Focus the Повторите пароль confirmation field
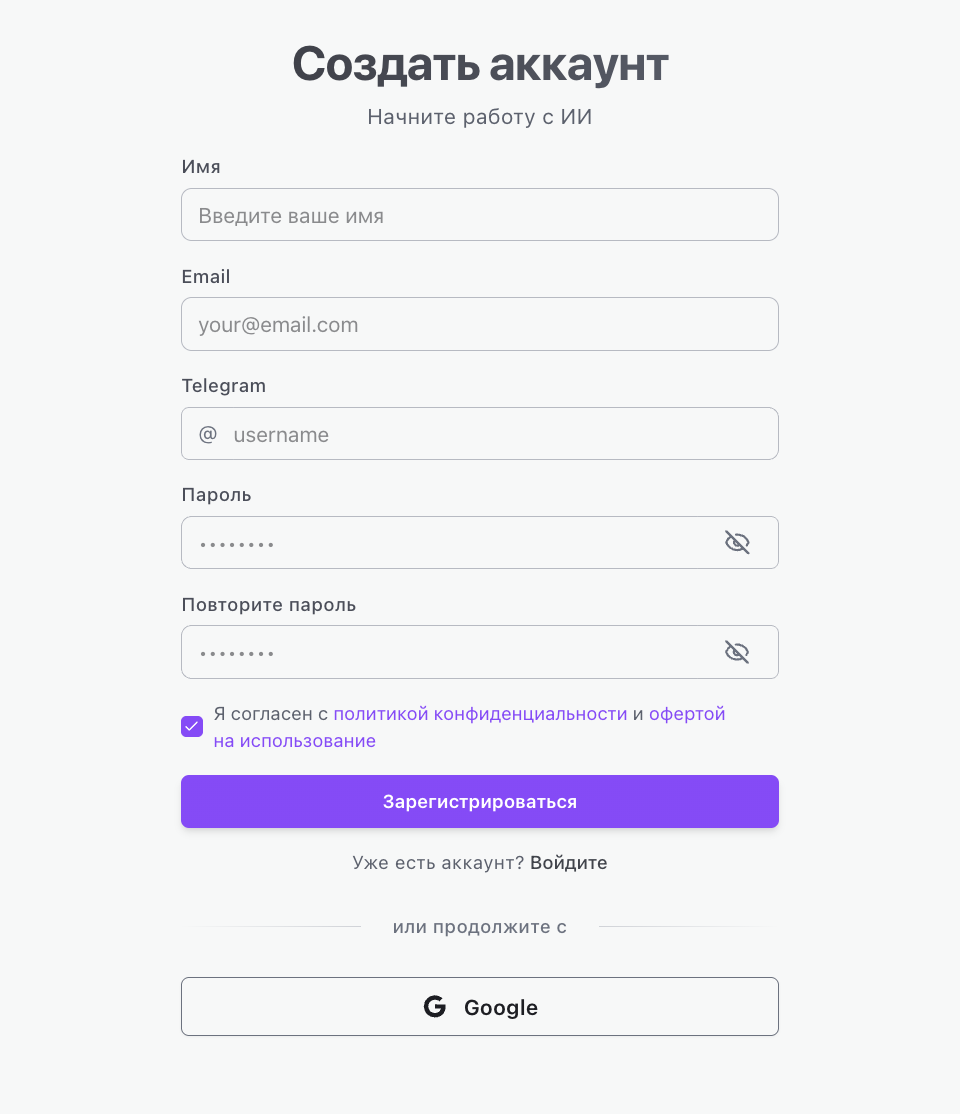960x1114 pixels. 450,652
